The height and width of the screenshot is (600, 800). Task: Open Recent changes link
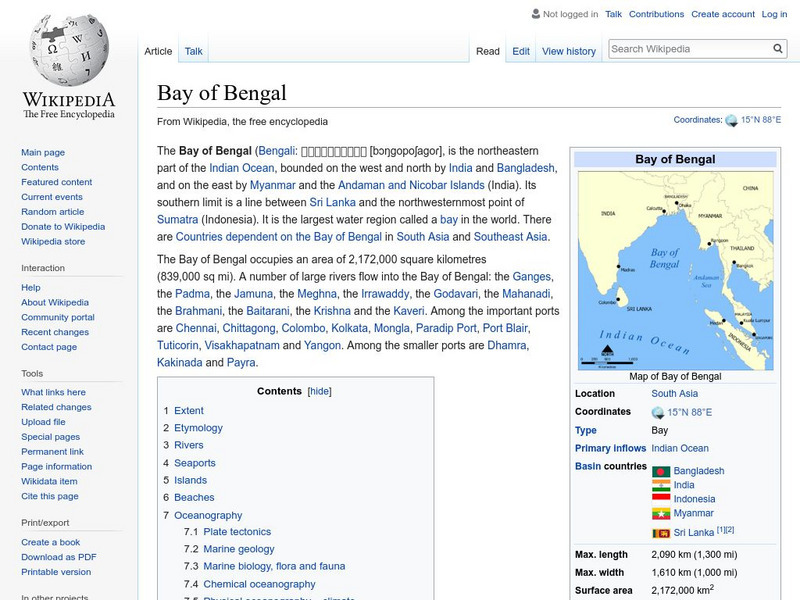point(55,332)
